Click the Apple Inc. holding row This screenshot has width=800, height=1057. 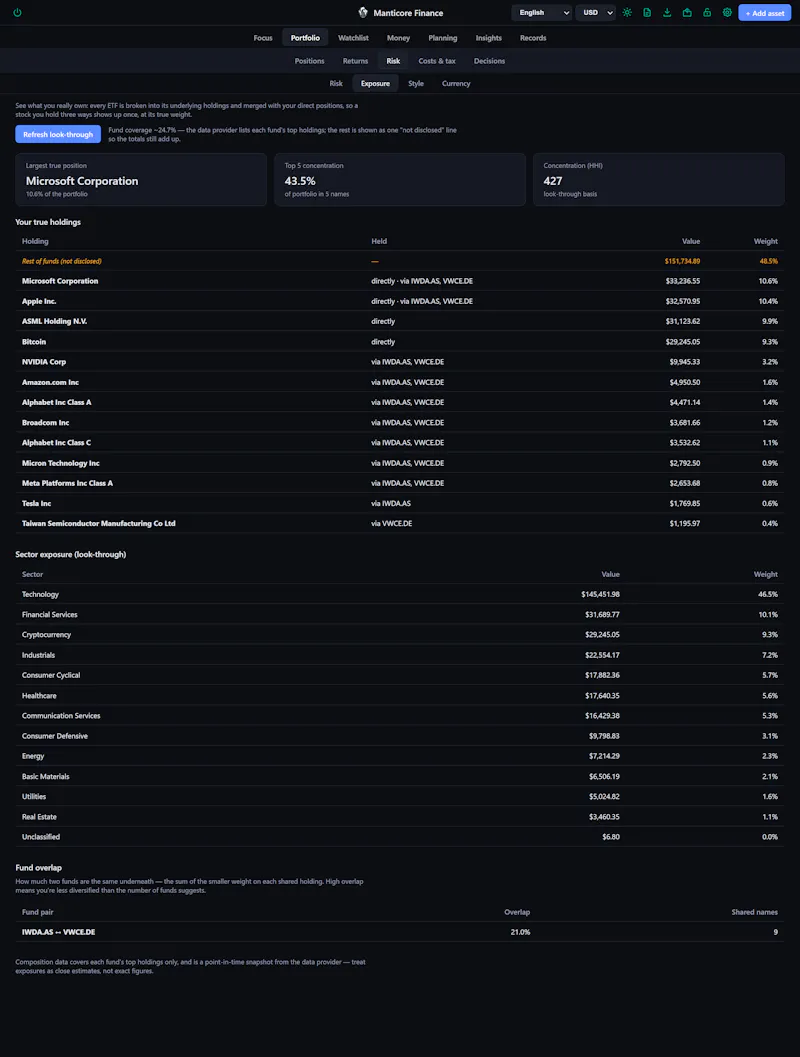coord(400,301)
